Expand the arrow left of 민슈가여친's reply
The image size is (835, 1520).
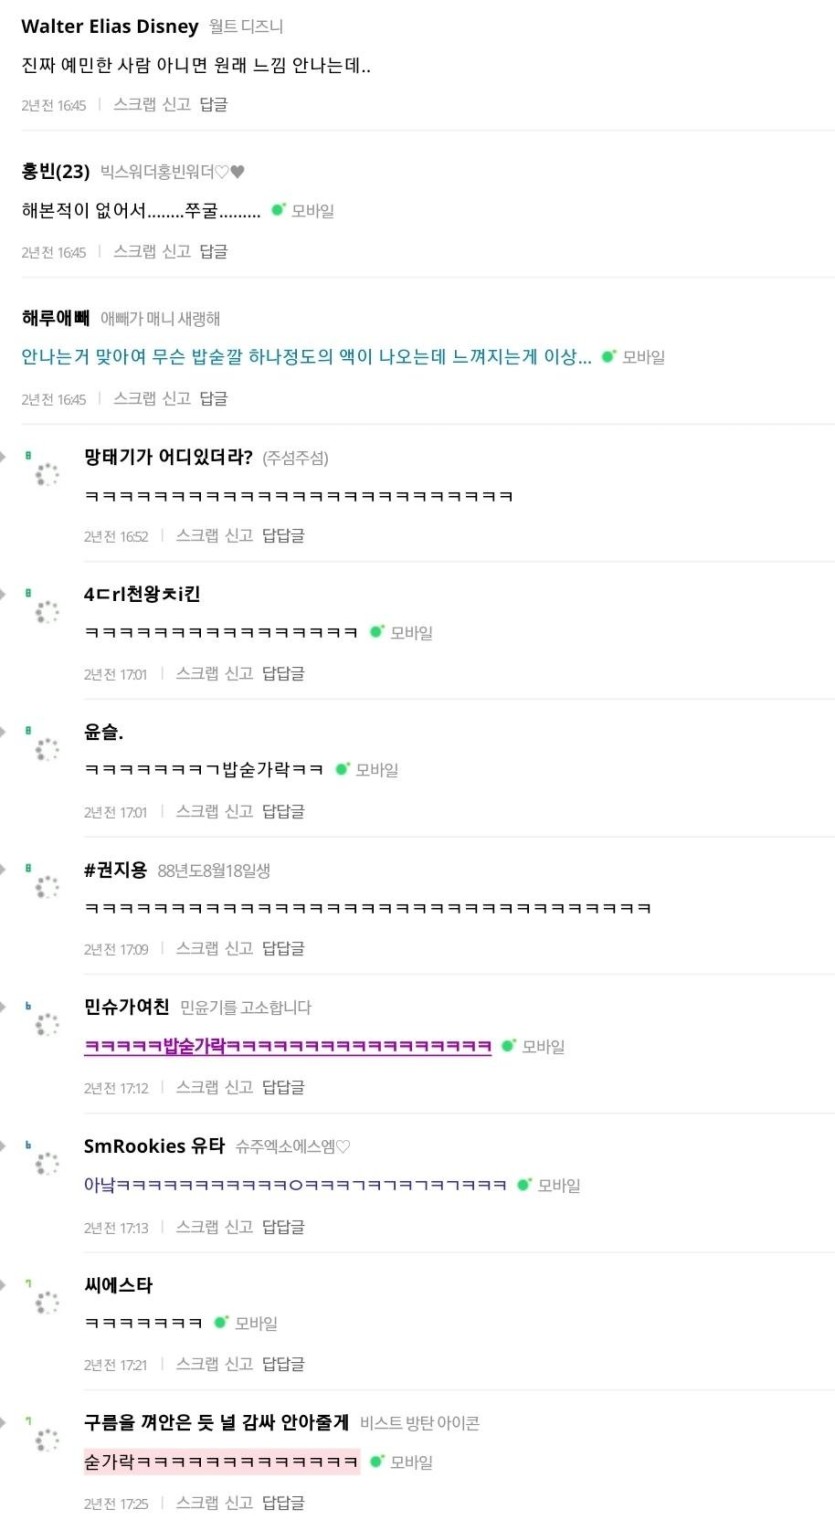coord(3,1007)
